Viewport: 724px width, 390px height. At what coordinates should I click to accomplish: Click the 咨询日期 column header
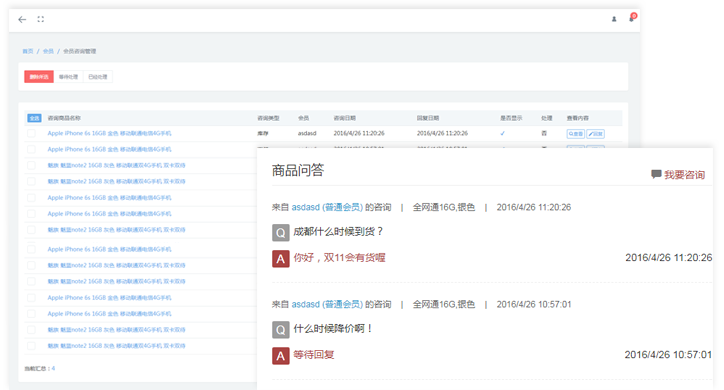344,118
